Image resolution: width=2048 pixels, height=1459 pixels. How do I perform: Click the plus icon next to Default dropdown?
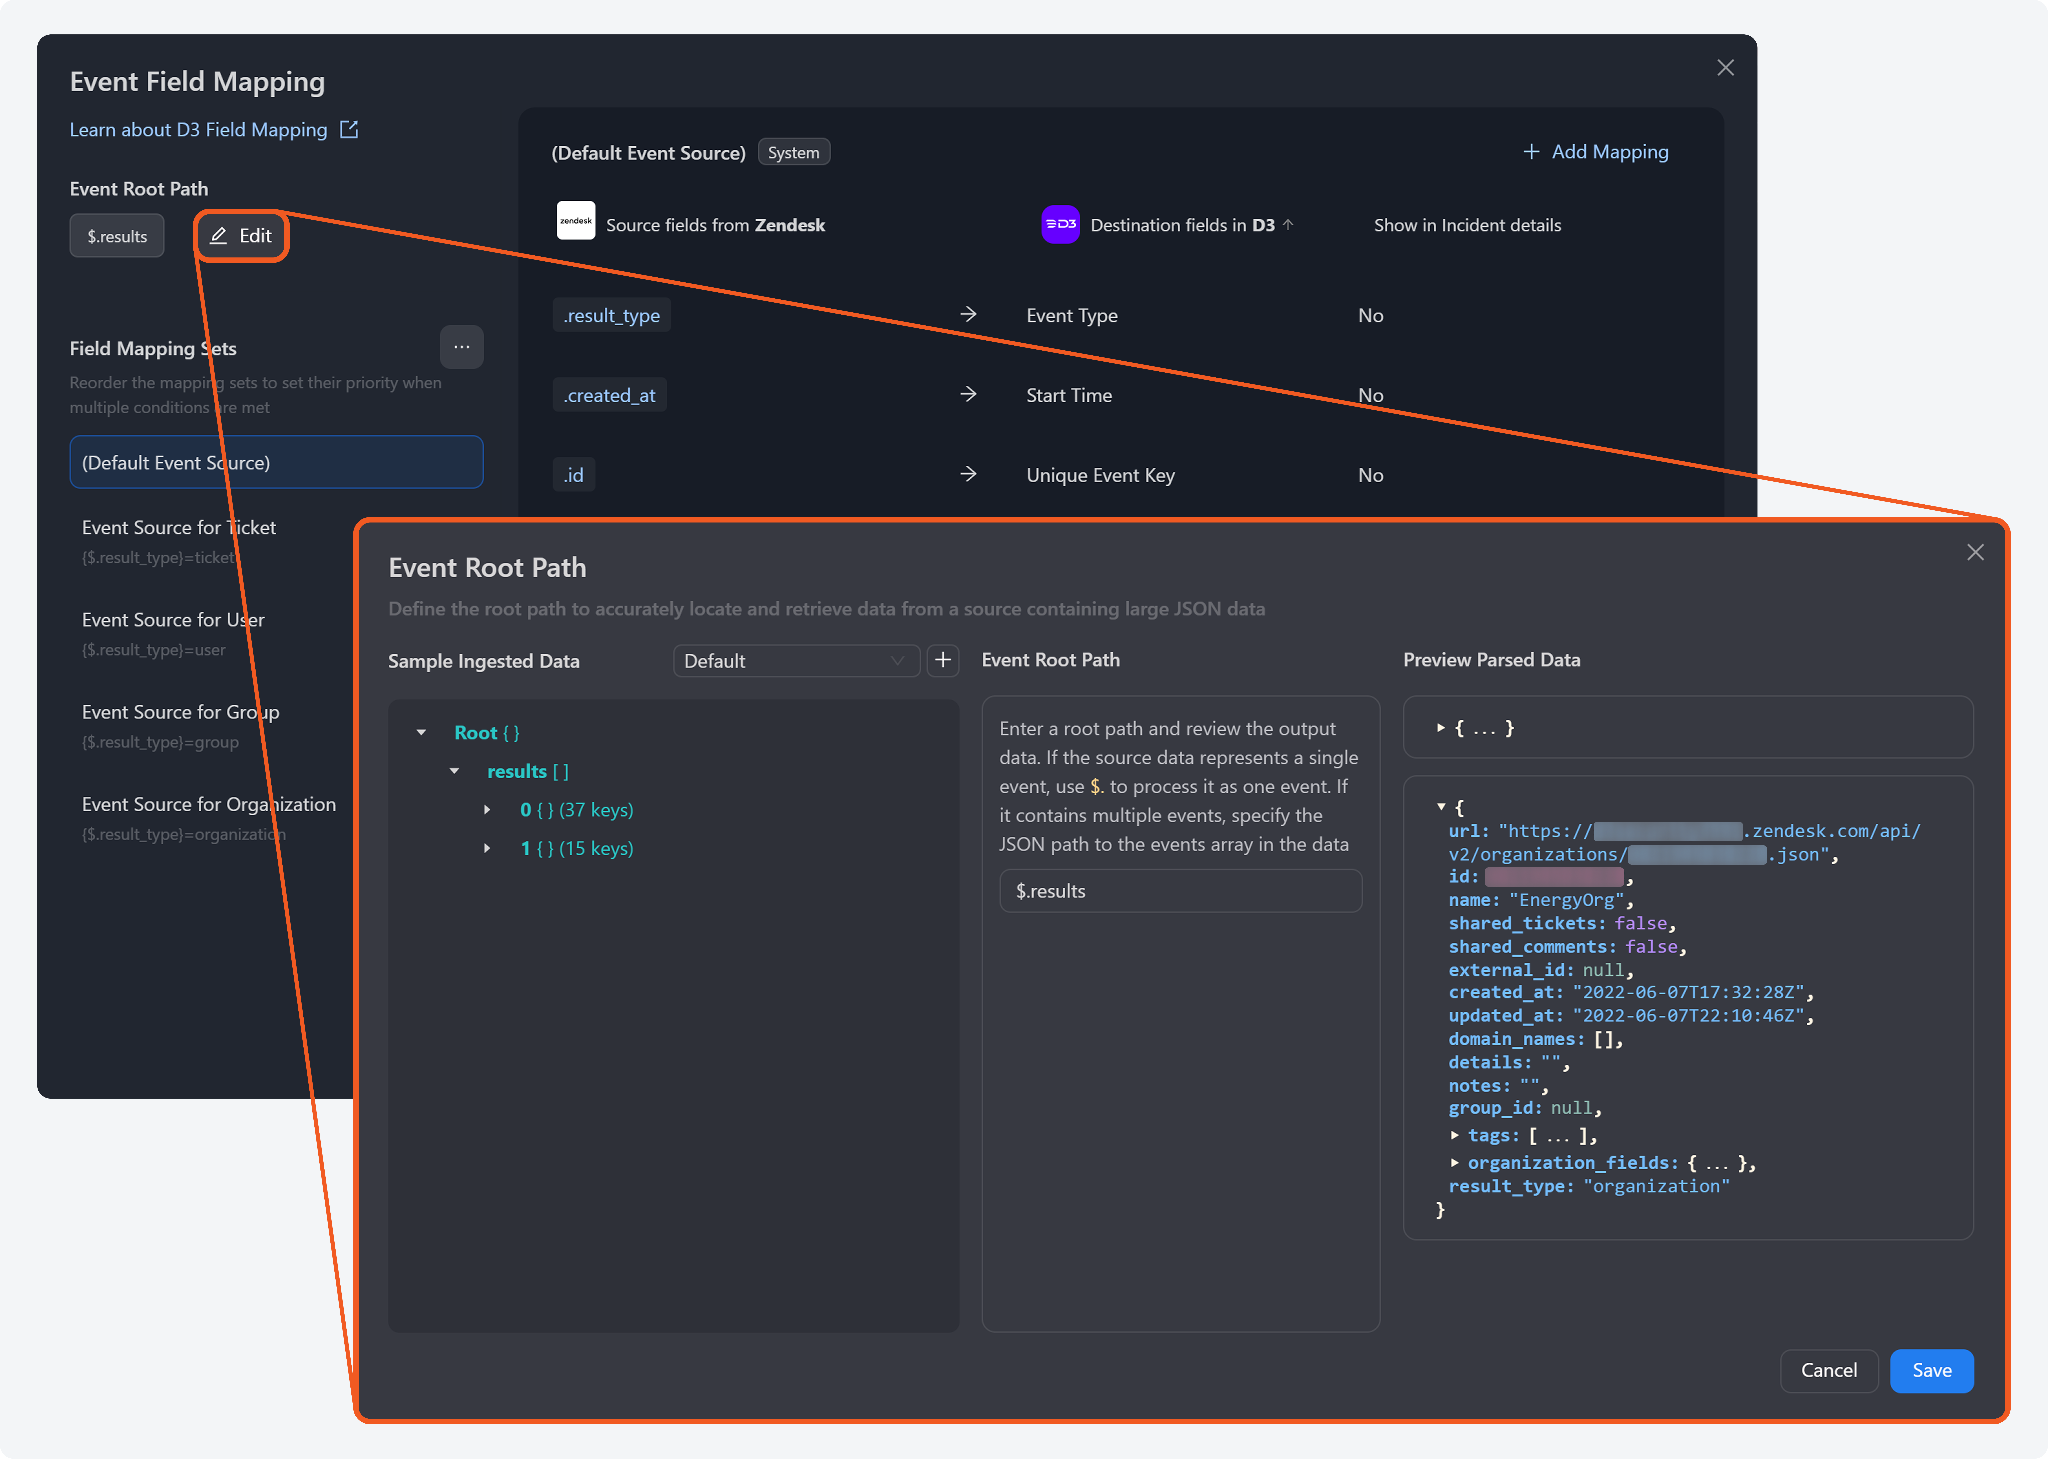coord(942,660)
